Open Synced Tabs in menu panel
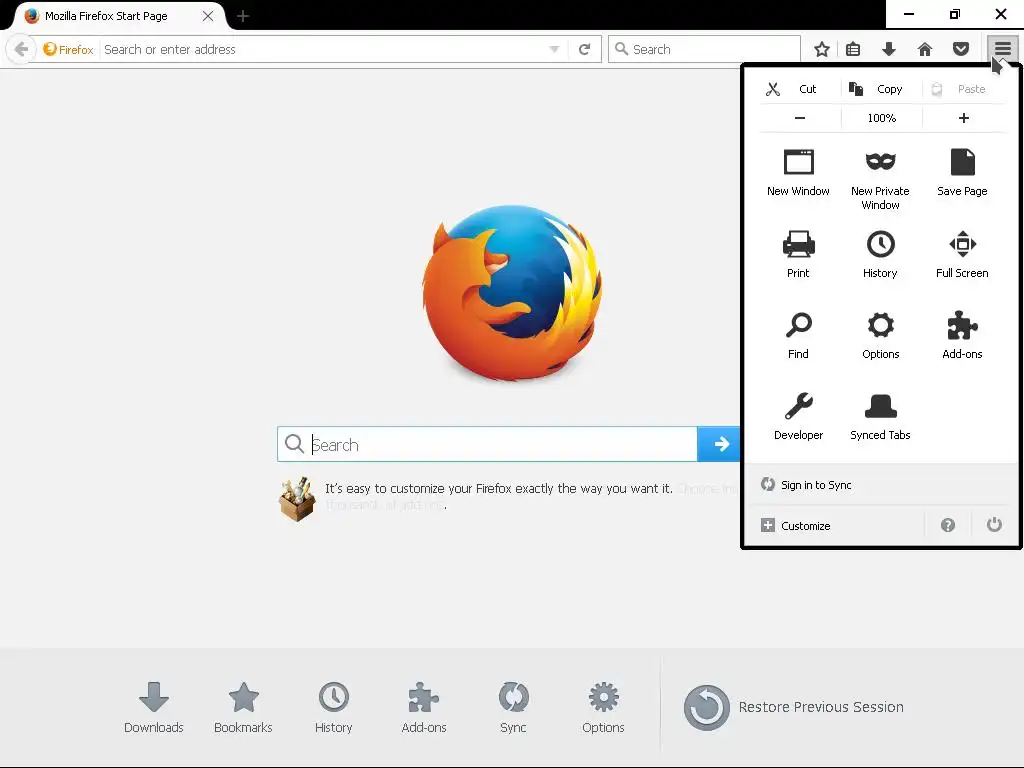This screenshot has width=1024, height=768. click(x=880, y=417)
